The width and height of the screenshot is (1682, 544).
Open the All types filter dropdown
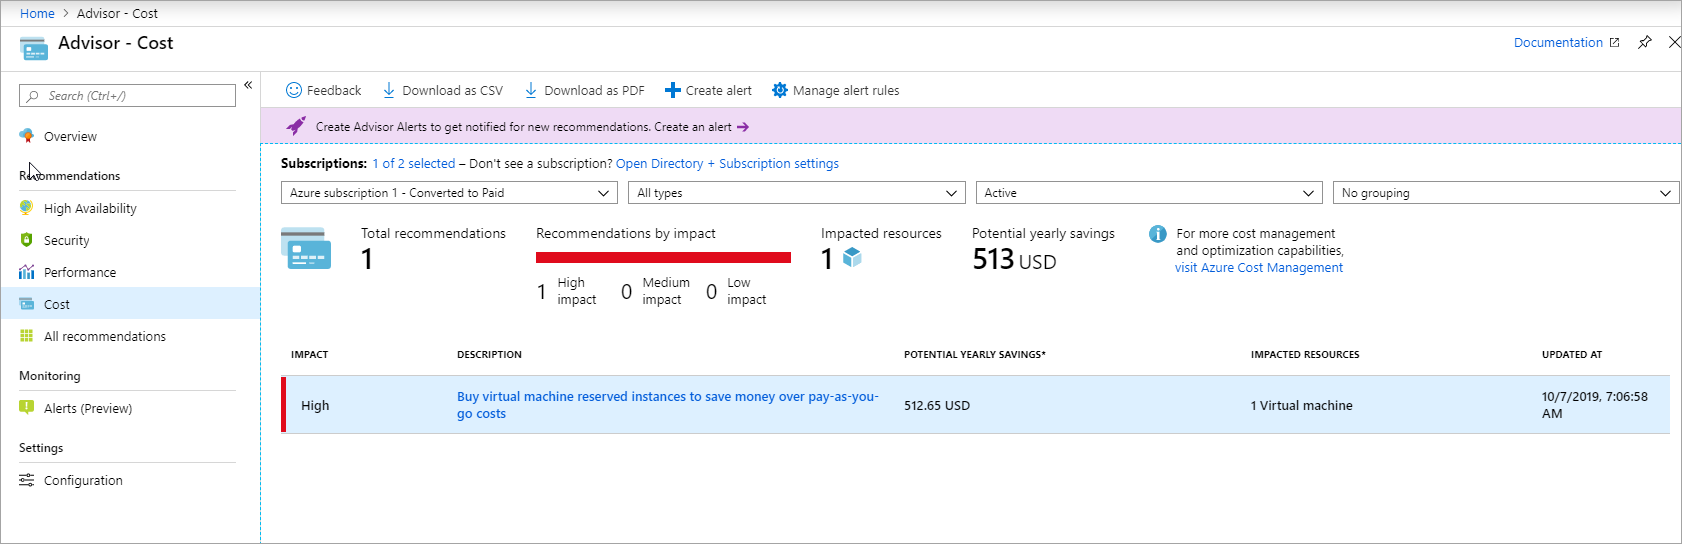797,193
